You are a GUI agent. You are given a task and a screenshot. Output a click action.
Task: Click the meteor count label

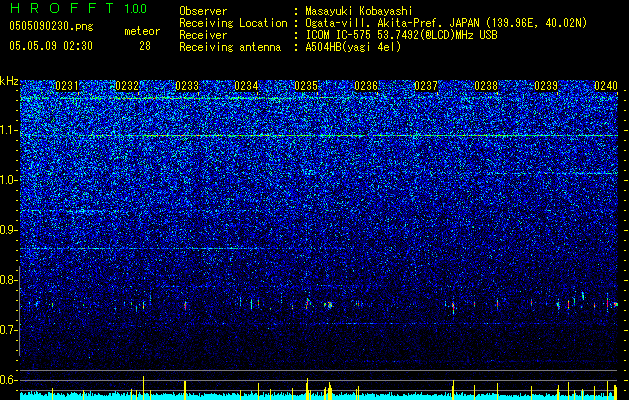pyautogui.click(x=142, y=31)
